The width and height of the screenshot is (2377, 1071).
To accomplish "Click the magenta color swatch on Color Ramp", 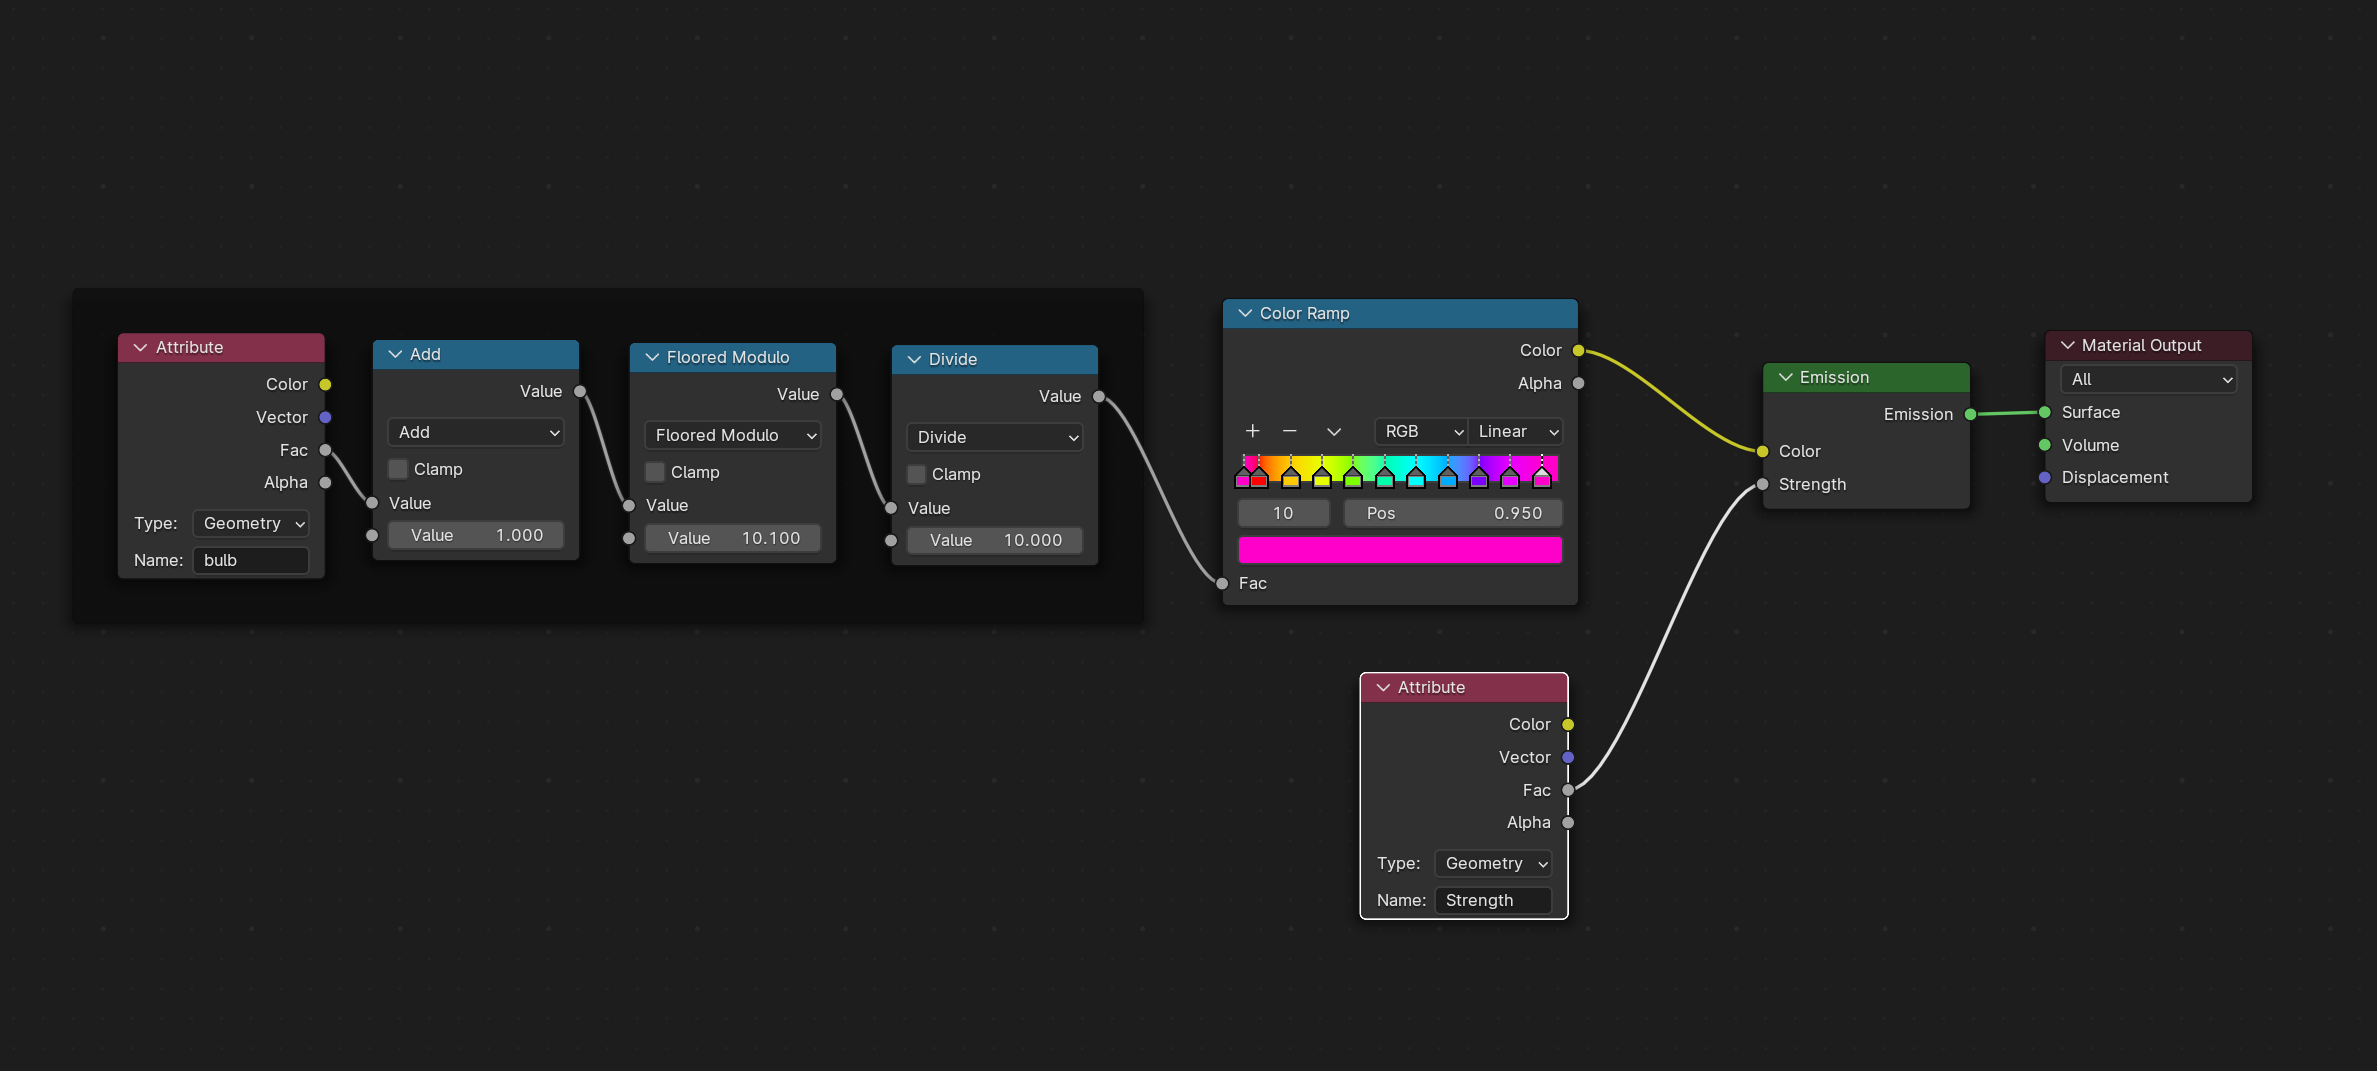I will pos(1399,549).
